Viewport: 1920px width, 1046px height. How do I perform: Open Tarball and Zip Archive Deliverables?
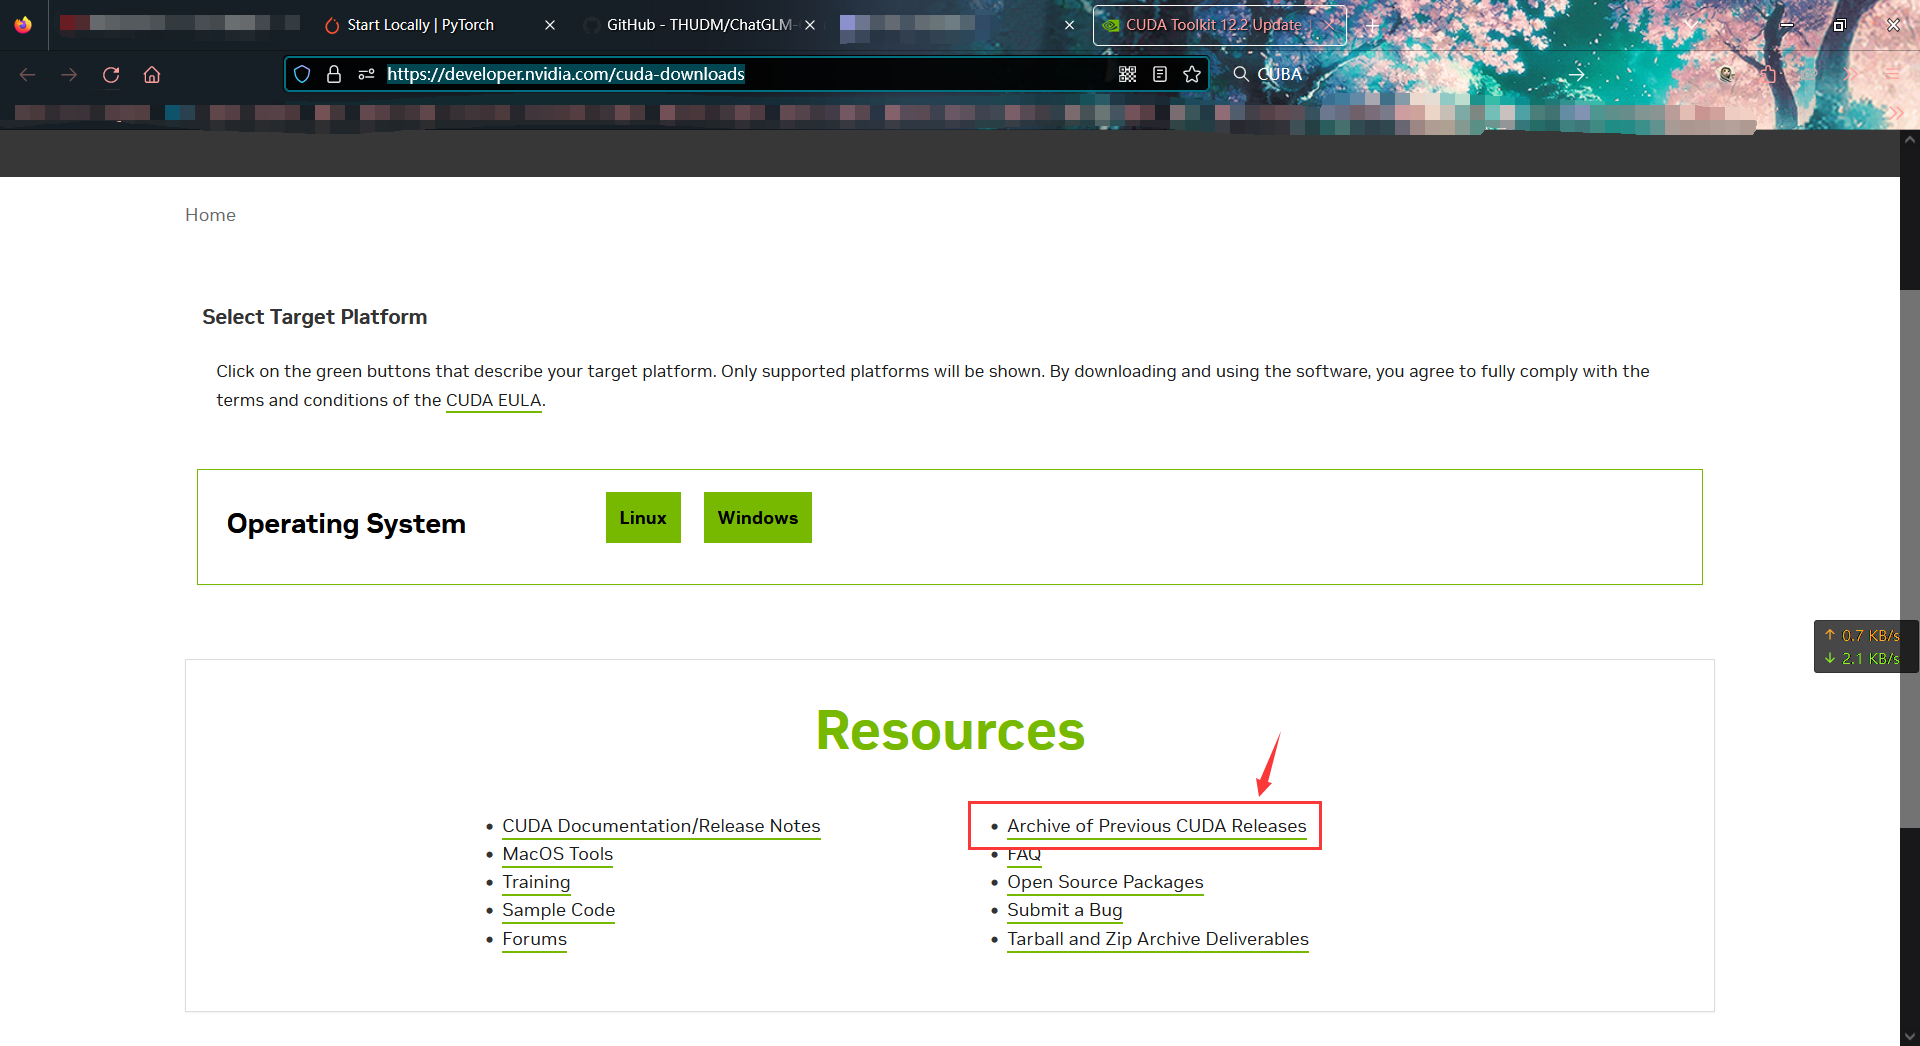[x=1157, y=939]
